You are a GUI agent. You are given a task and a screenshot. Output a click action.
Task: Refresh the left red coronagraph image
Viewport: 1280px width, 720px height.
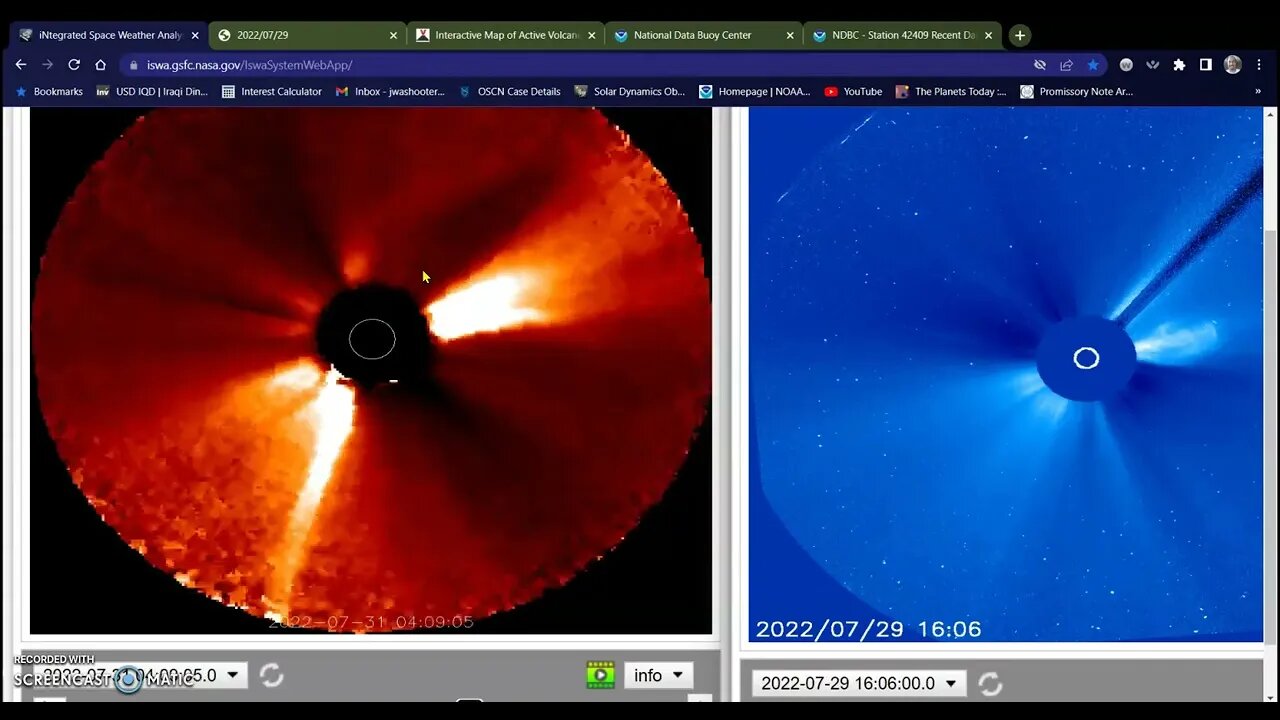(271, 675)
